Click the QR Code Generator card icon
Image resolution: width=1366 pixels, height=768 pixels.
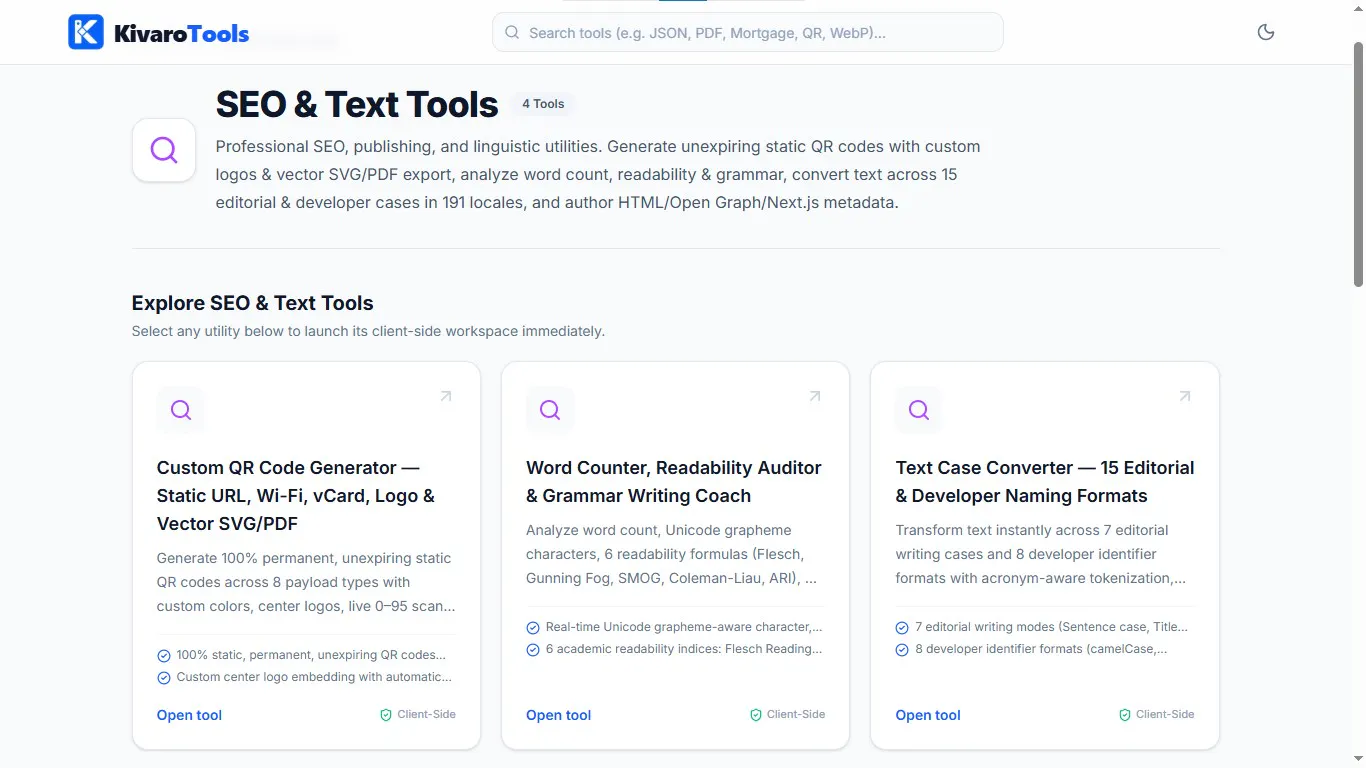pyautogui.click(x=181, y=410)
